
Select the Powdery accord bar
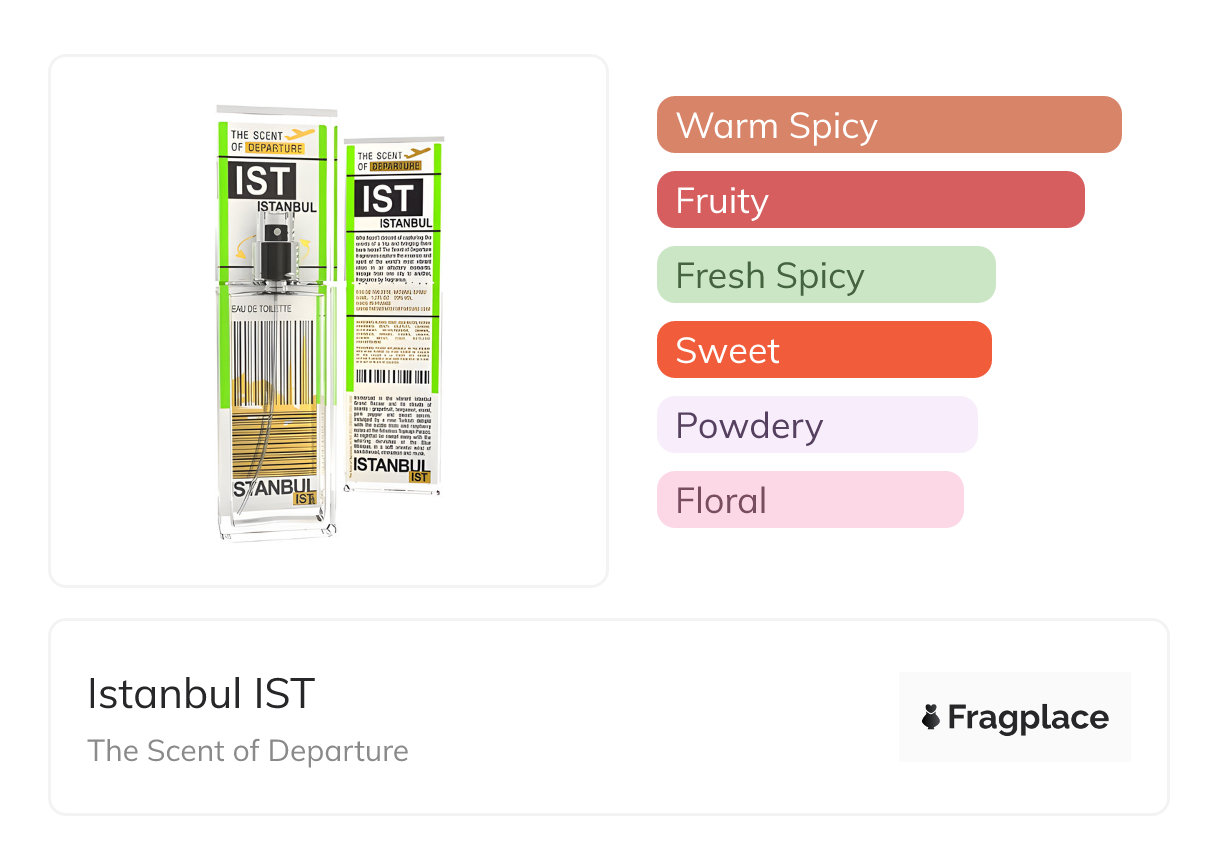click(x=816, y=425)
